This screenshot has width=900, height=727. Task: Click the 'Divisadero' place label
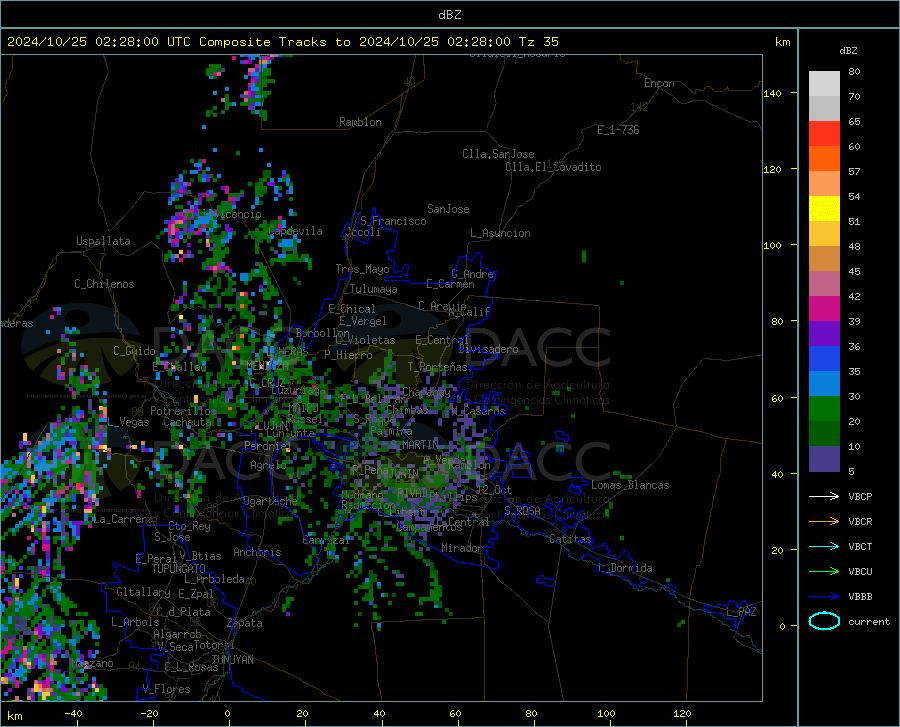[x=488, y=349]
